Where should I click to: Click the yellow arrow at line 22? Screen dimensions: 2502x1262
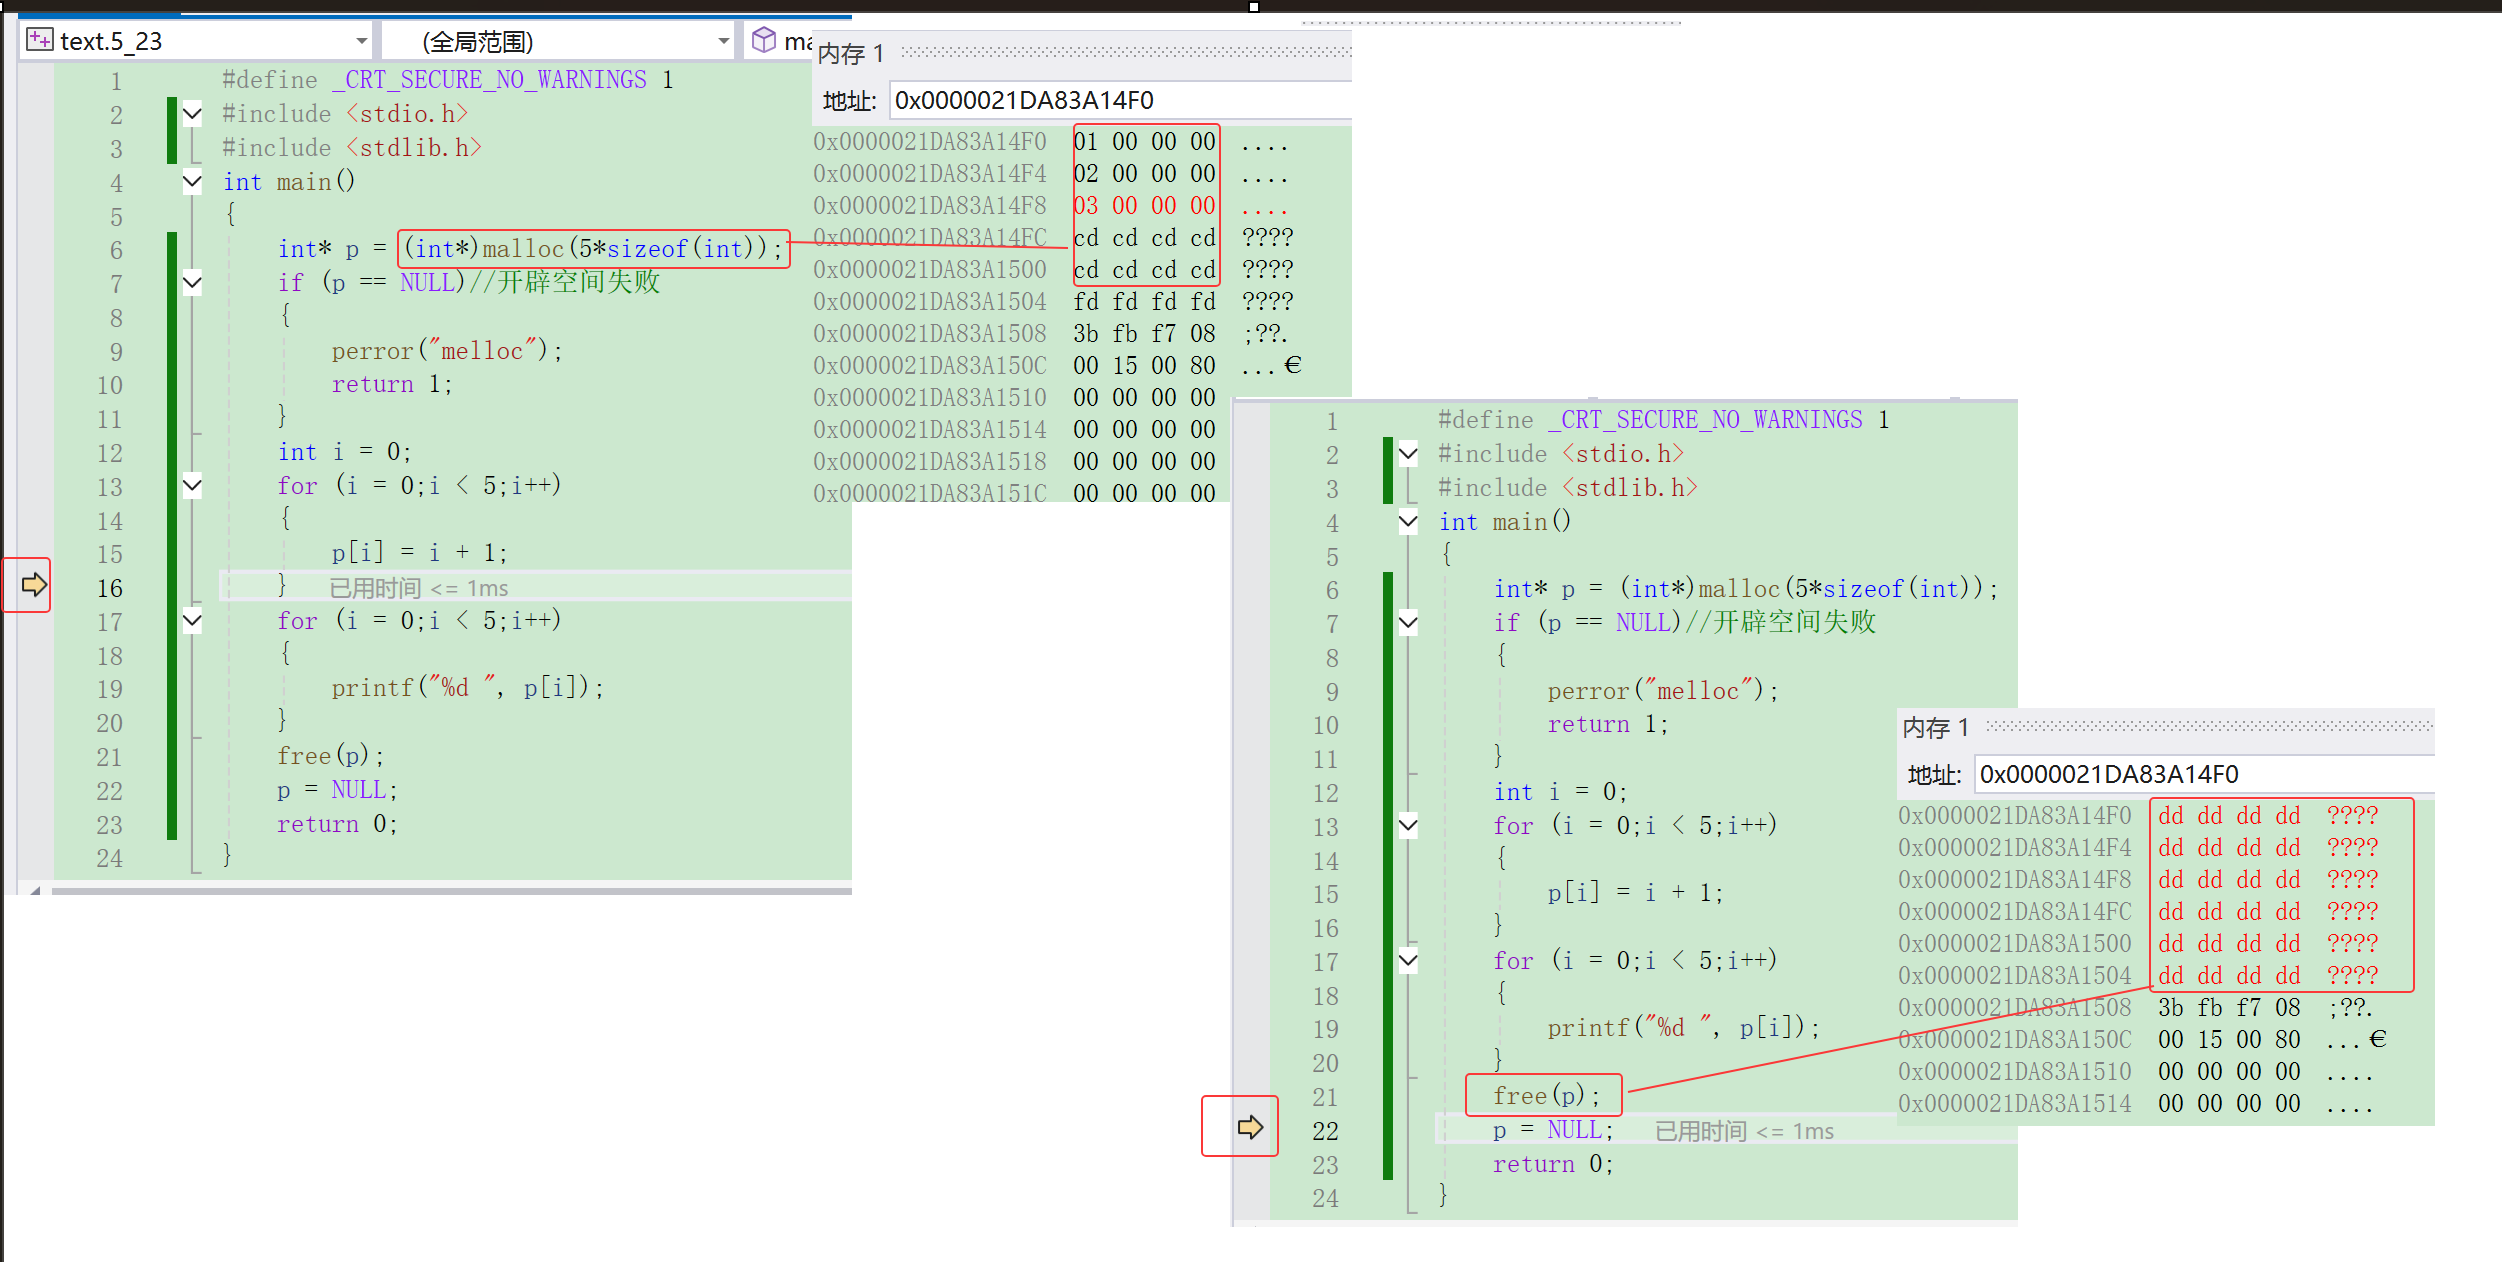[x=1250, y=1128]
